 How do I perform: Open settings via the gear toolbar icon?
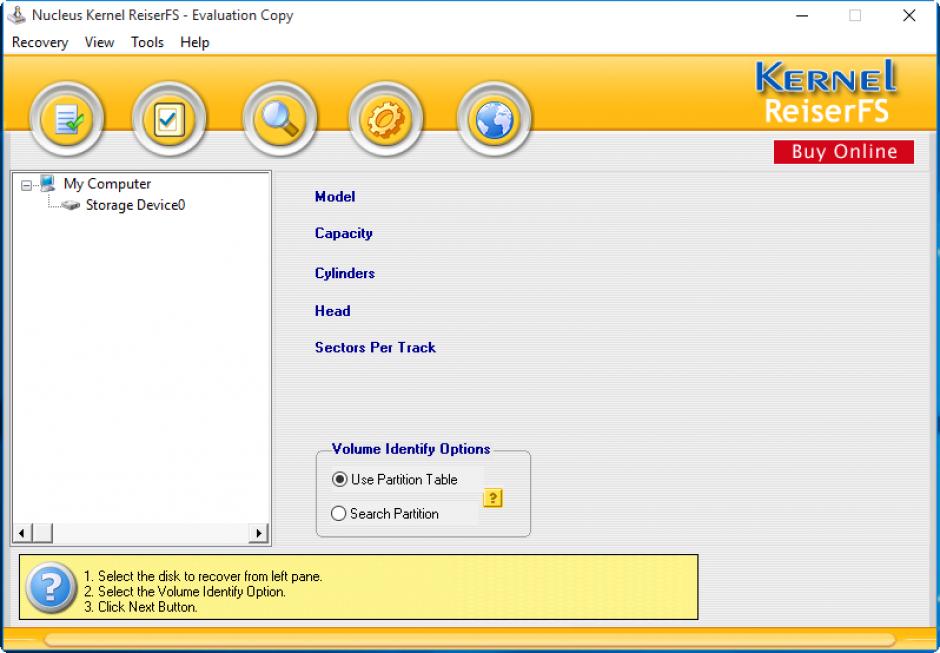tap(385, 119)
